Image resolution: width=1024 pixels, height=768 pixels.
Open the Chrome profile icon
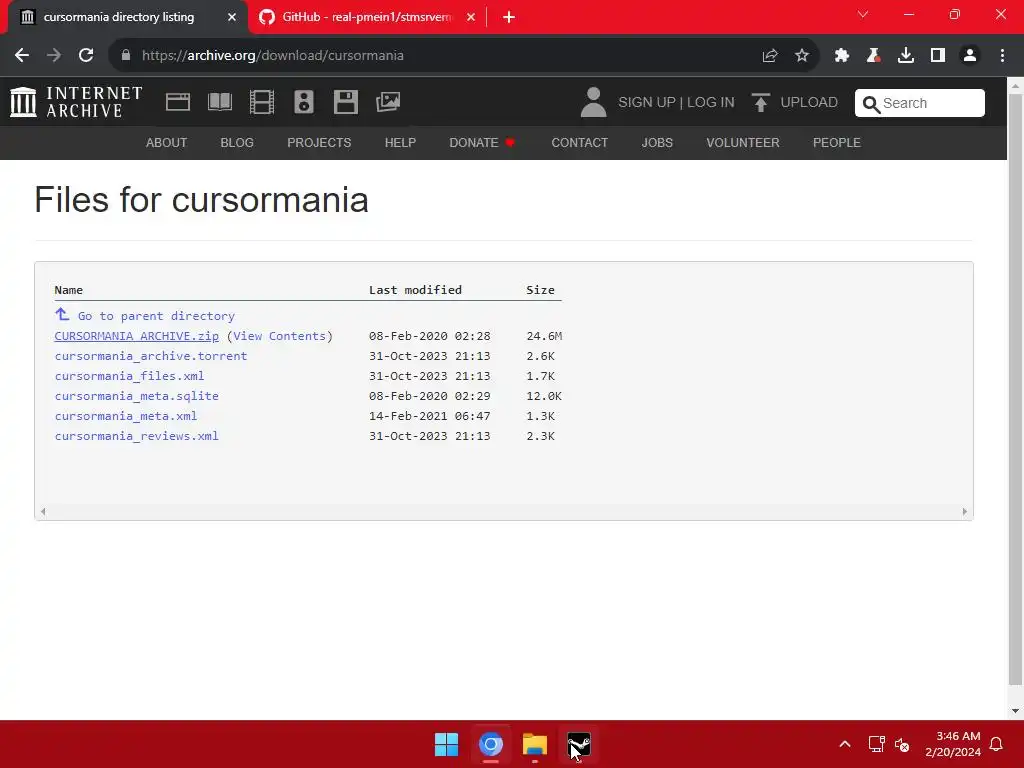pyautogui.click(x=970, y=56)
